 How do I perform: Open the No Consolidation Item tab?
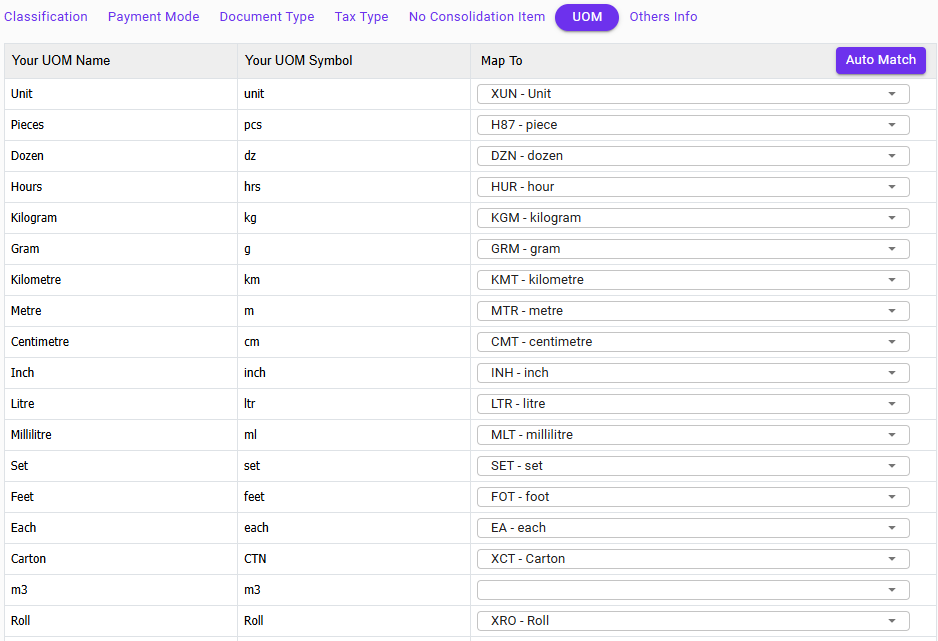477,17
